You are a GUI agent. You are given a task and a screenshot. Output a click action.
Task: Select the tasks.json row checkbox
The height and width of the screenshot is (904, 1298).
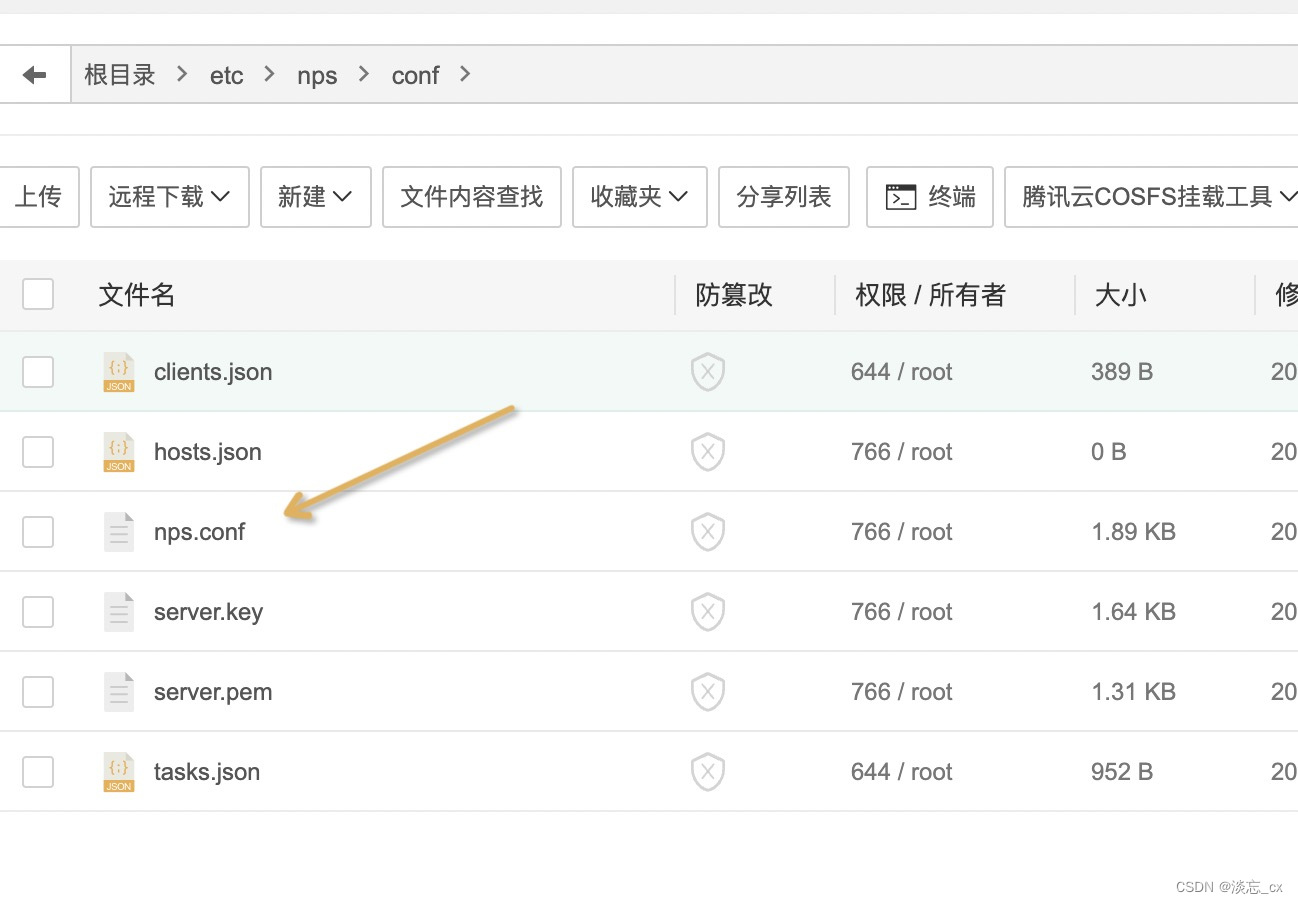click(38, 772)
